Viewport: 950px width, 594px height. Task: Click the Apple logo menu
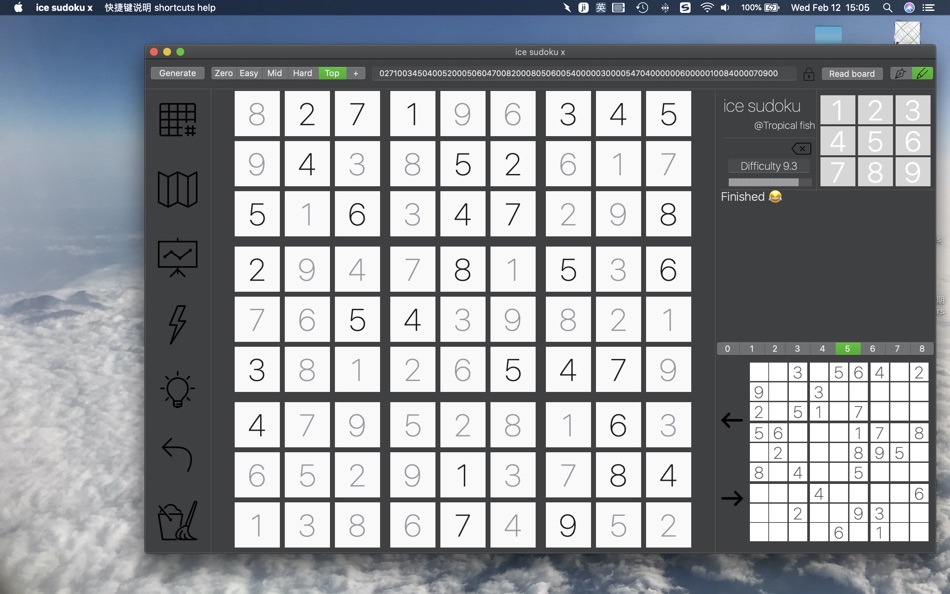[18, 7]
